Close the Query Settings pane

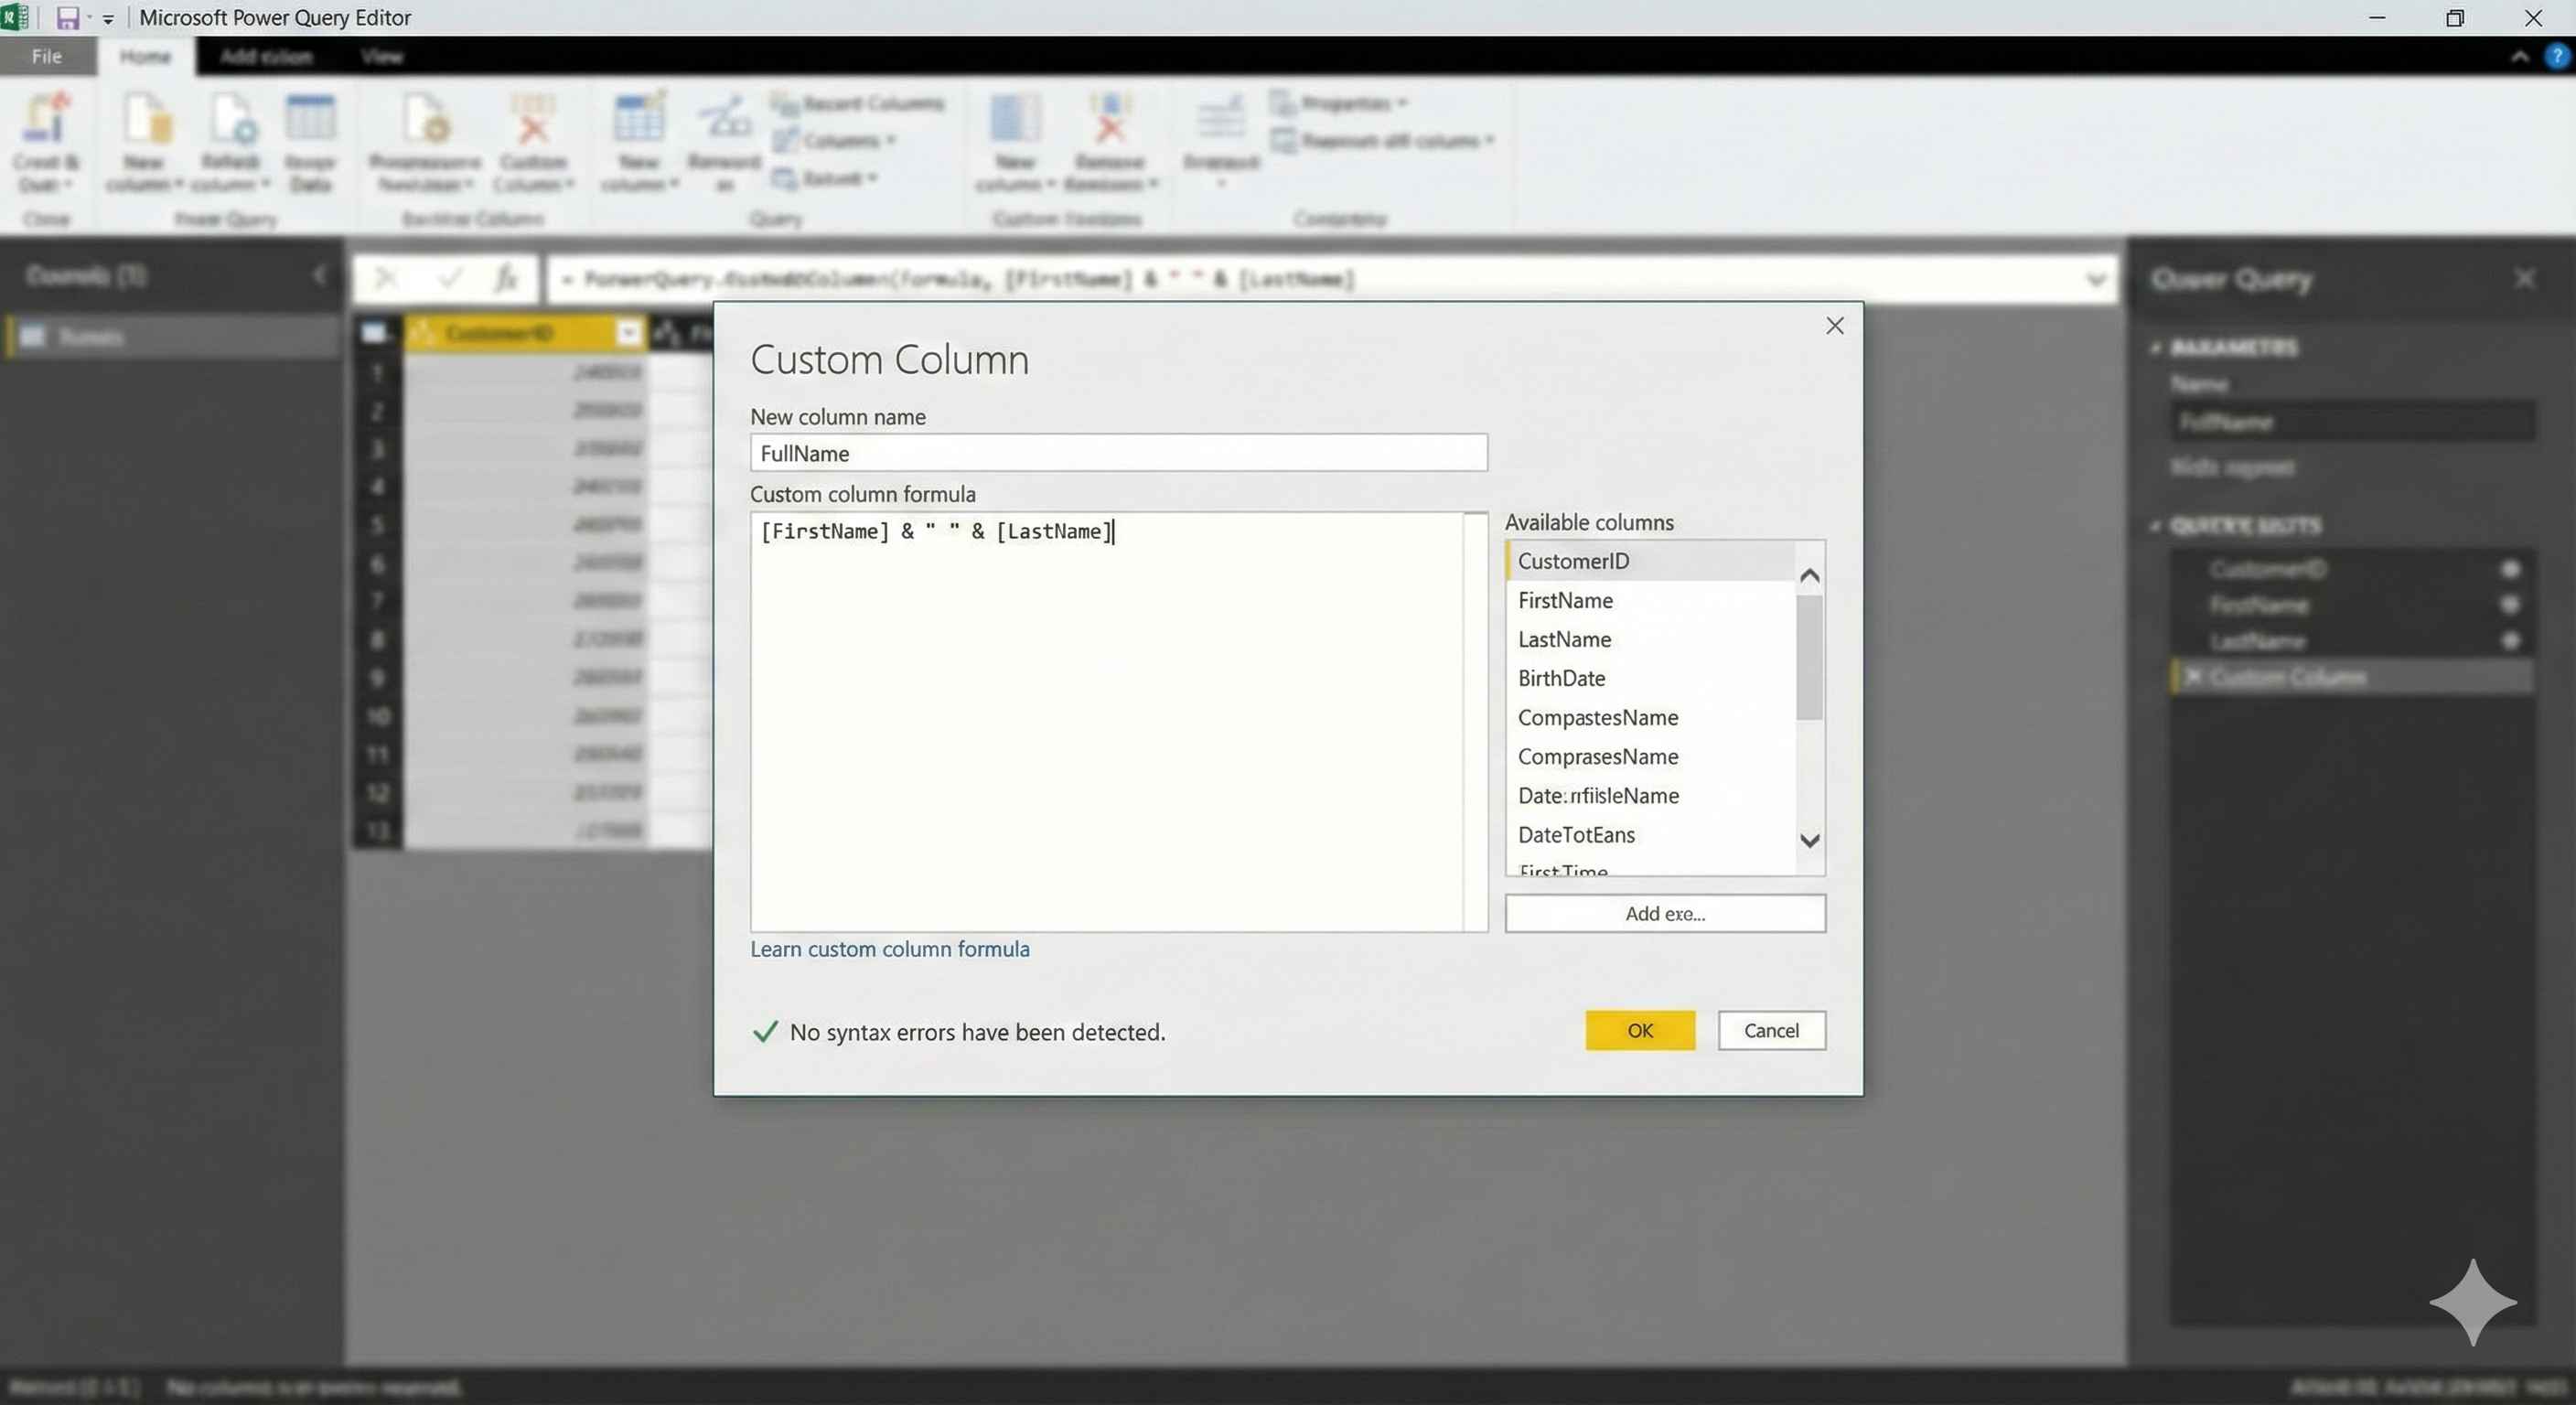coord(2524,278)
